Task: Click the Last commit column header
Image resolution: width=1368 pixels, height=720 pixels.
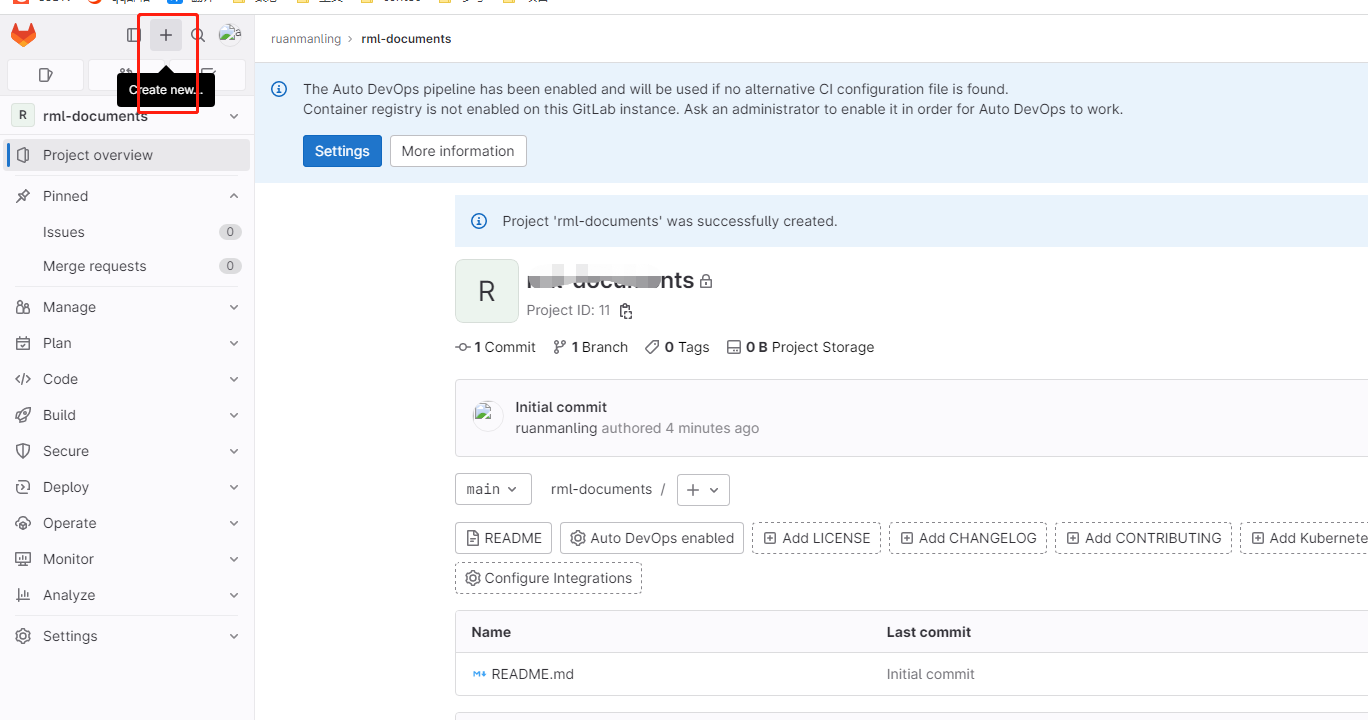Action: [928, 632]
